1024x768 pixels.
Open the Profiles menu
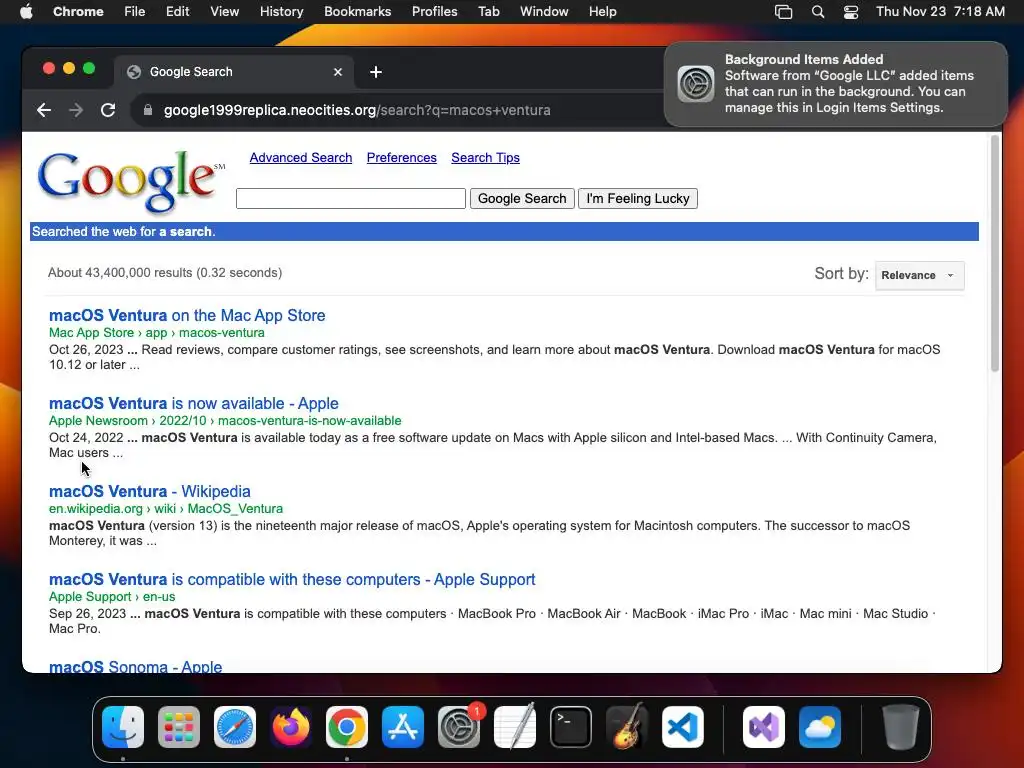(x=434, y=12)
